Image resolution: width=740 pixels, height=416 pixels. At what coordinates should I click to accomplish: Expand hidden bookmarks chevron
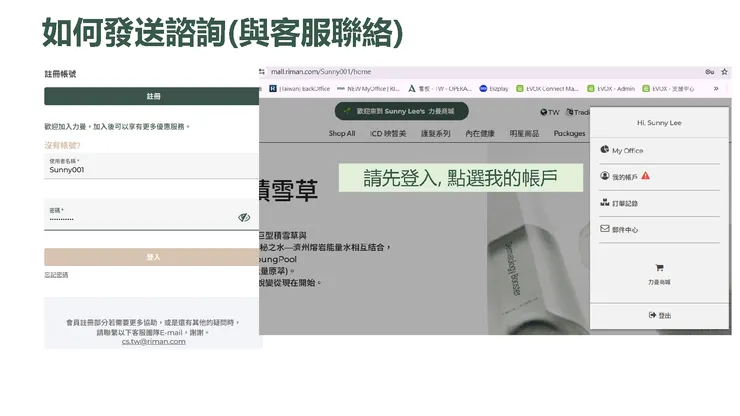coord(716,88)
